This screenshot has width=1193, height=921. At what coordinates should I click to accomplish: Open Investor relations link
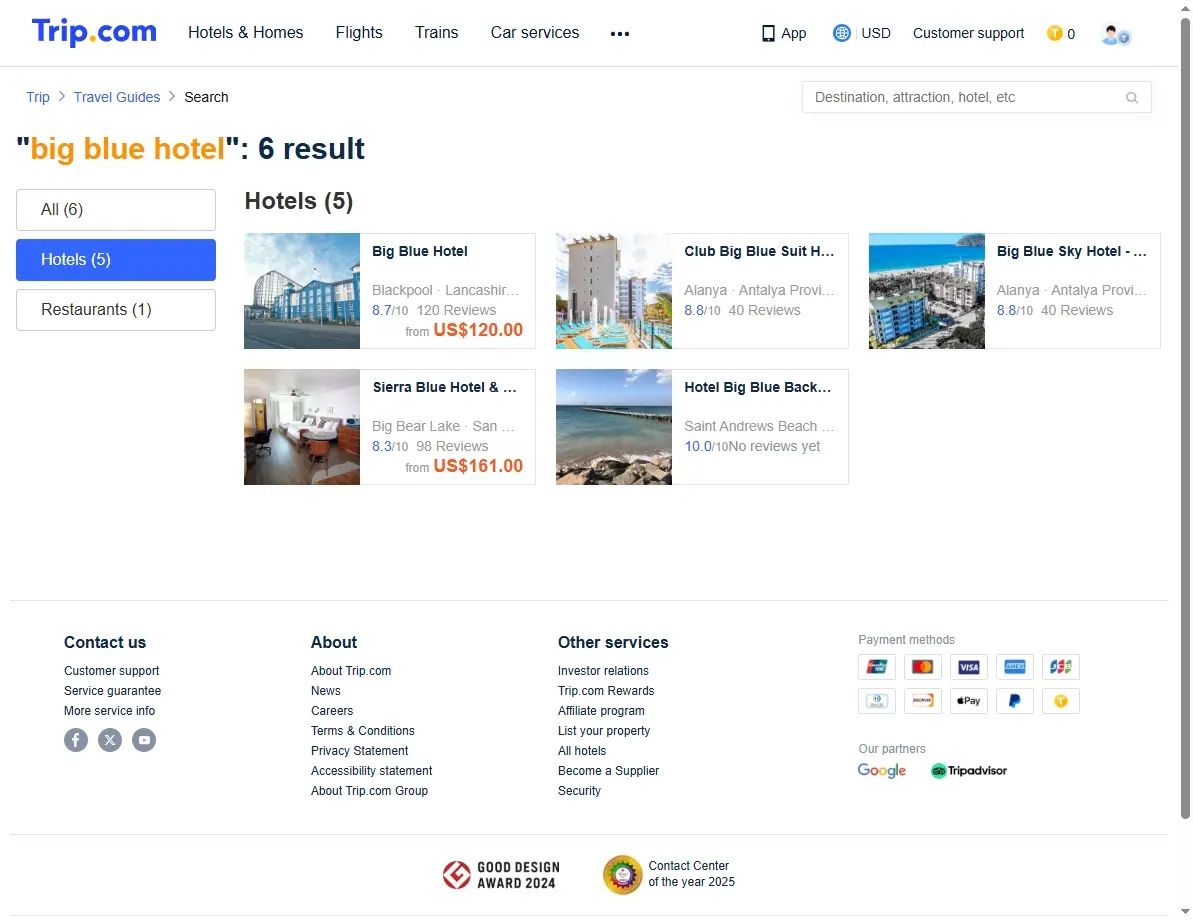(603, 671)
